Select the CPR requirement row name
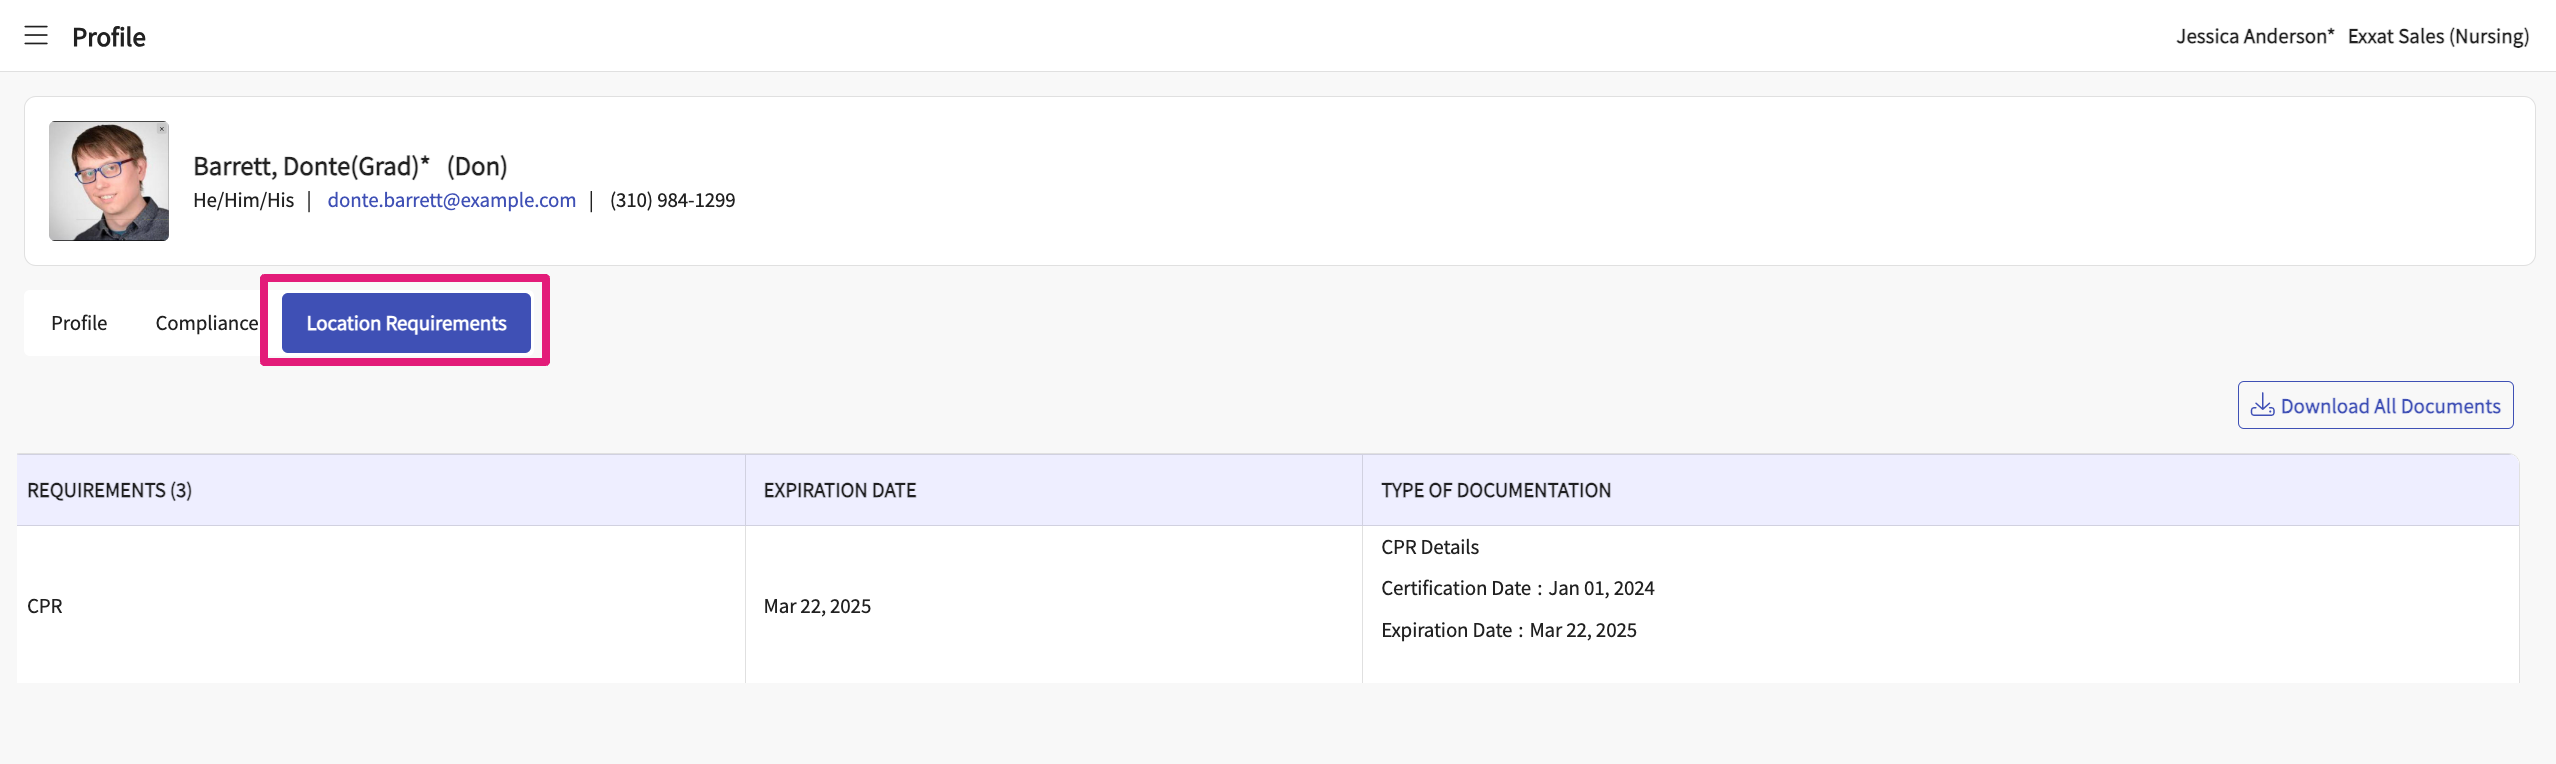This screenshot has height=764, width=2556. point(45,606)
